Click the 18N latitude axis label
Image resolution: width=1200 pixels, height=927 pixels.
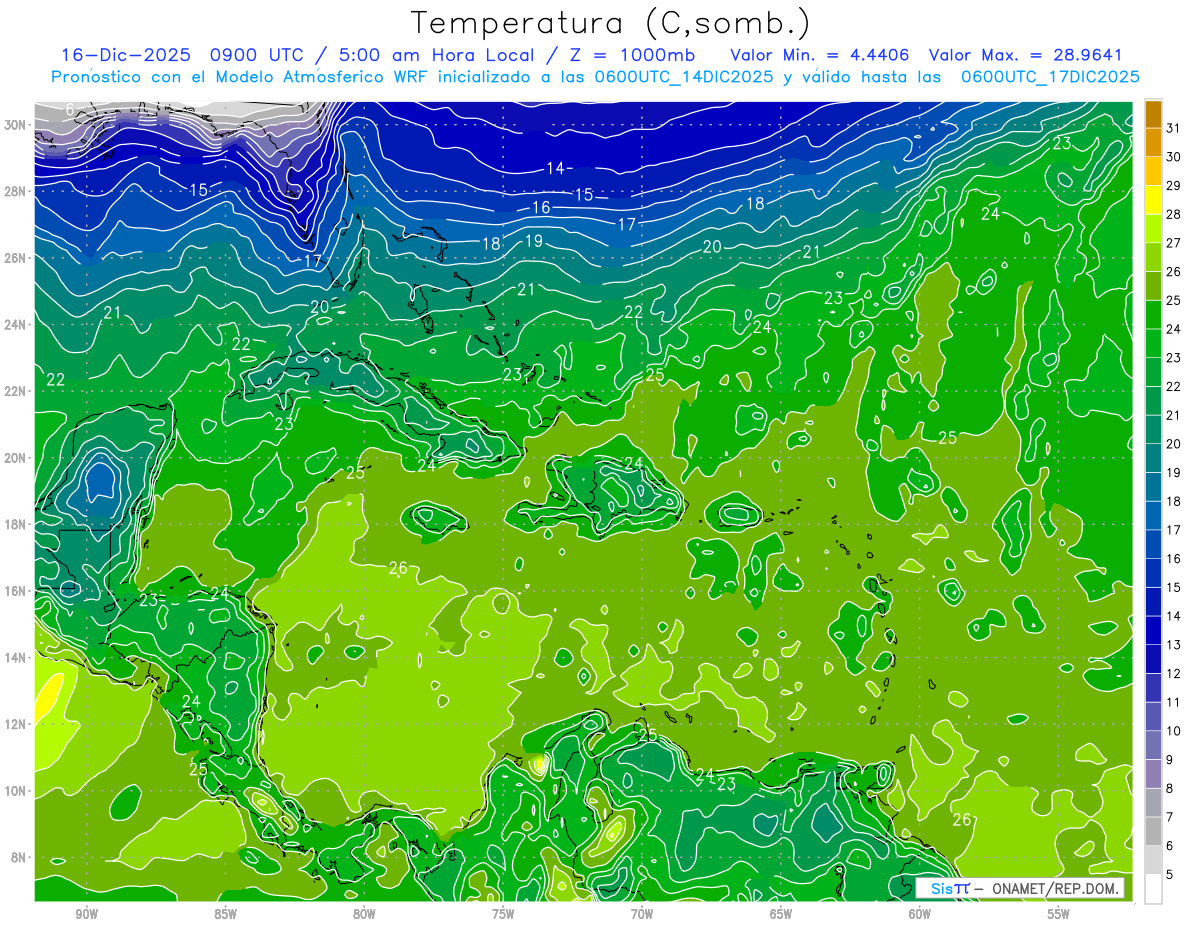[x=17, y=525]
